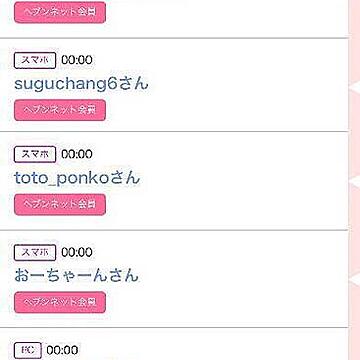The height and width of the screenshot is (360, 360).
Task: Open toto_ponkoさん user profile link
Action: click(77, 178)
